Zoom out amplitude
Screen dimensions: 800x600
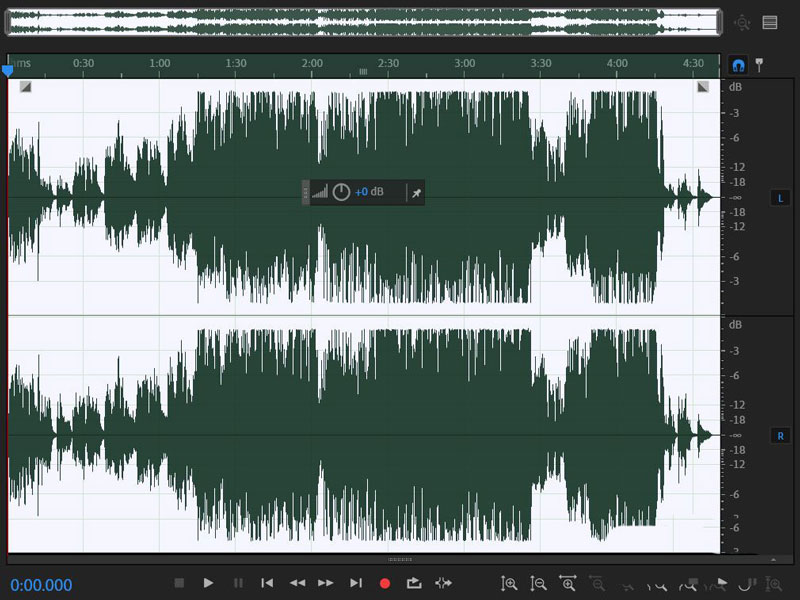(538, 583)
